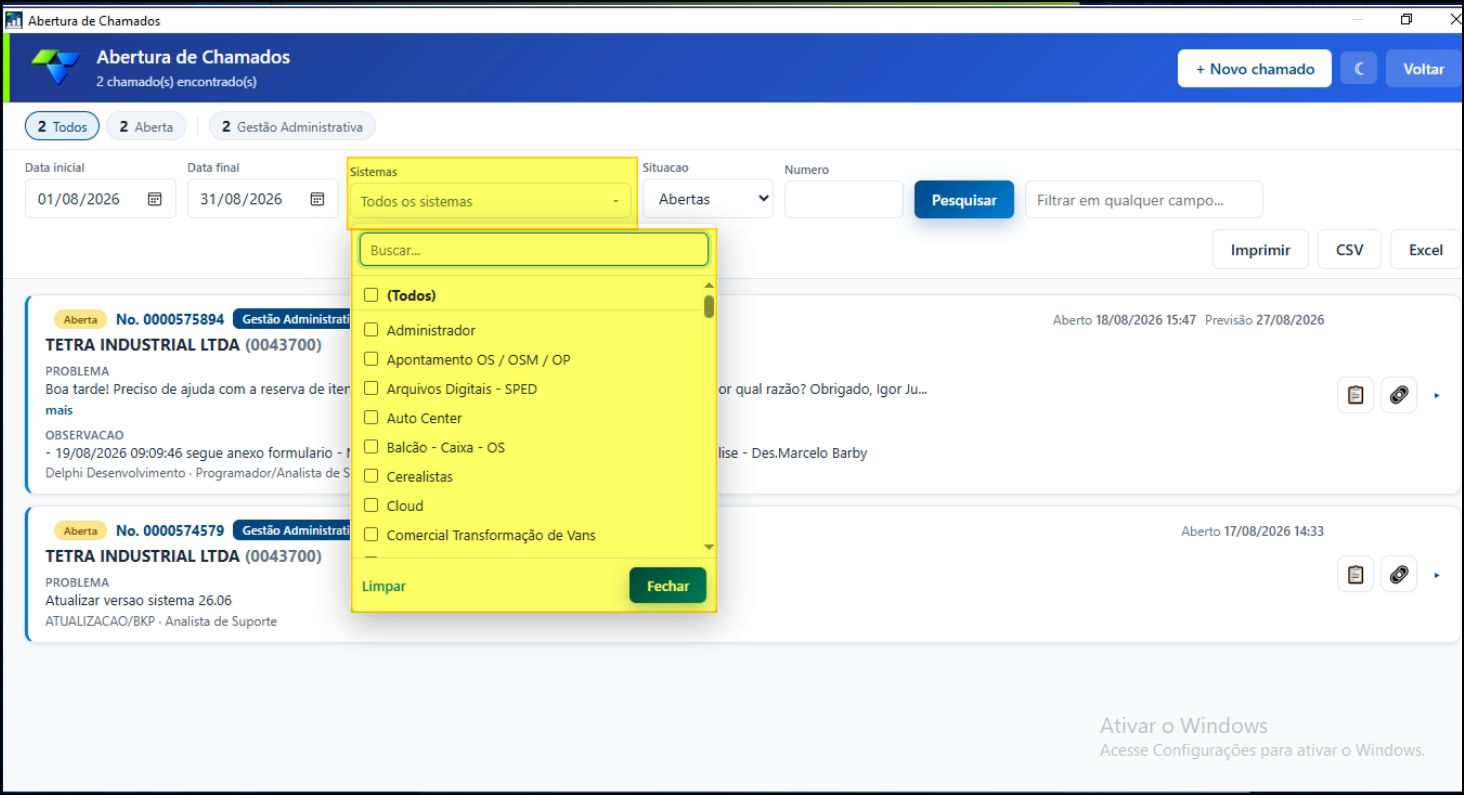The height and width of the screenshot is (795, 1464).
Task: Open ticket No. 0000575894 link
Action: click(170, 319)
